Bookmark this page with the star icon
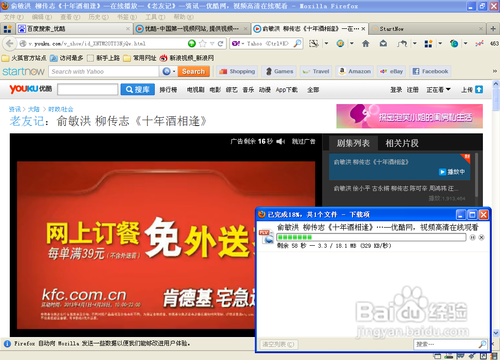 (x=202, y=43)
